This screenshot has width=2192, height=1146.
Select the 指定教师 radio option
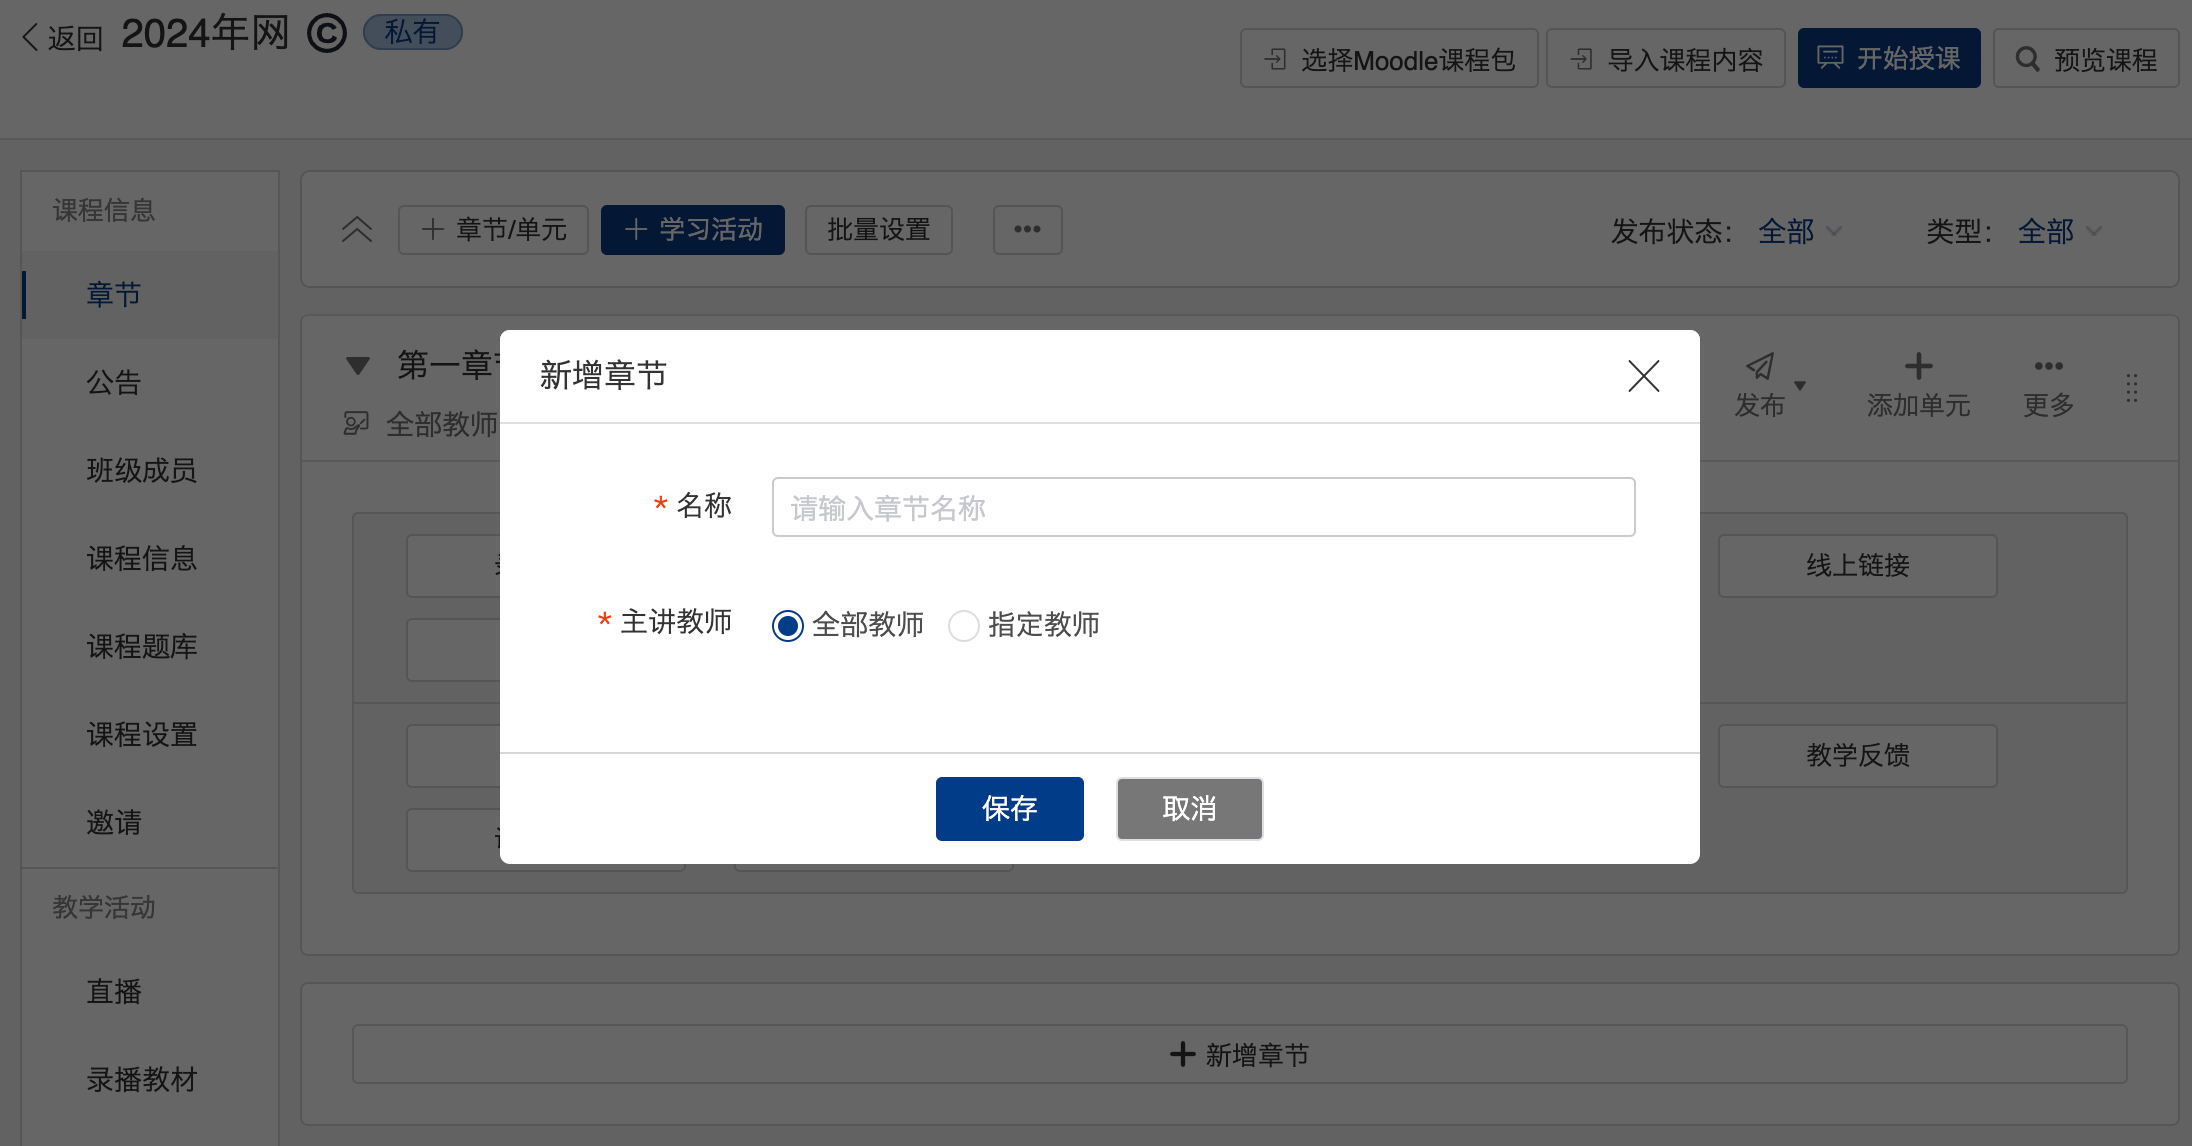pyautogui.click(x=964, y=626)
